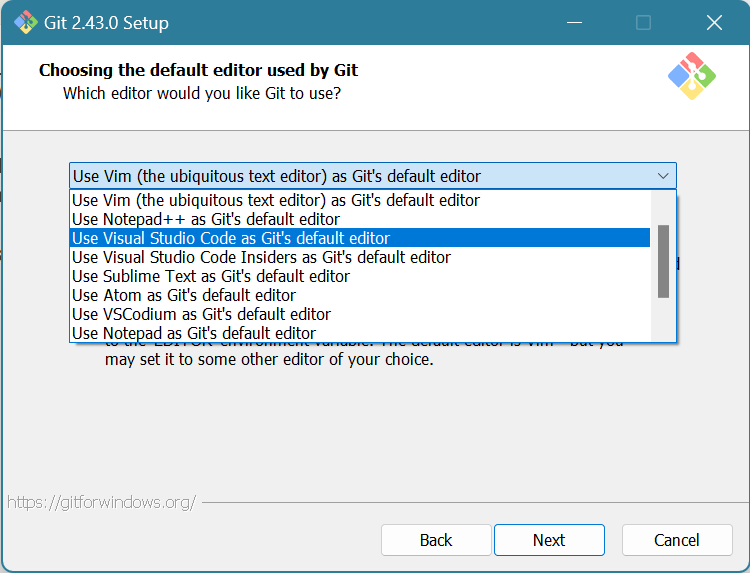Click the combo box field showing Vim
Image resolution: width=750 pixels, height=573 pixels.
(x=360, y=176)
